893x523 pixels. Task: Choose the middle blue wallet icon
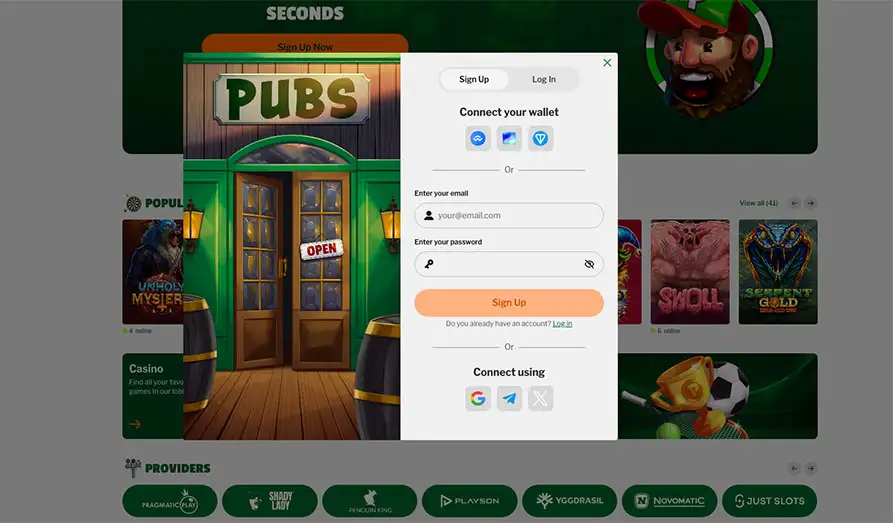pos(509,138)
